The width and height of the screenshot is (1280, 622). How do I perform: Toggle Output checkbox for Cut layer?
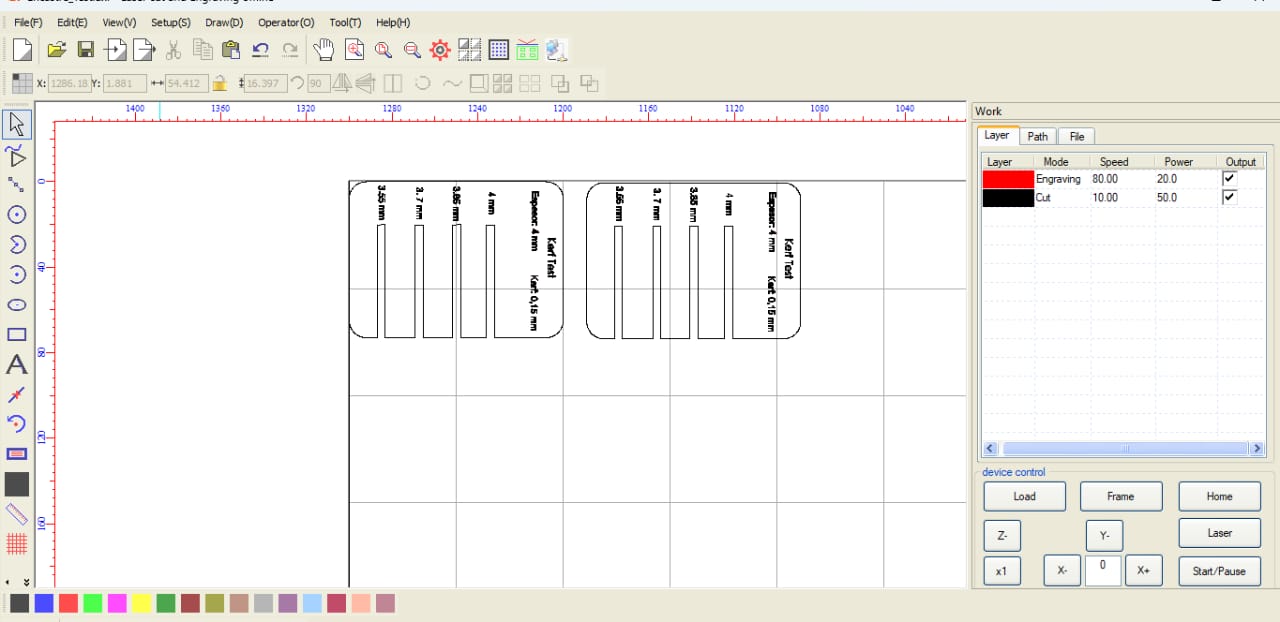(x=1230, y=198)
